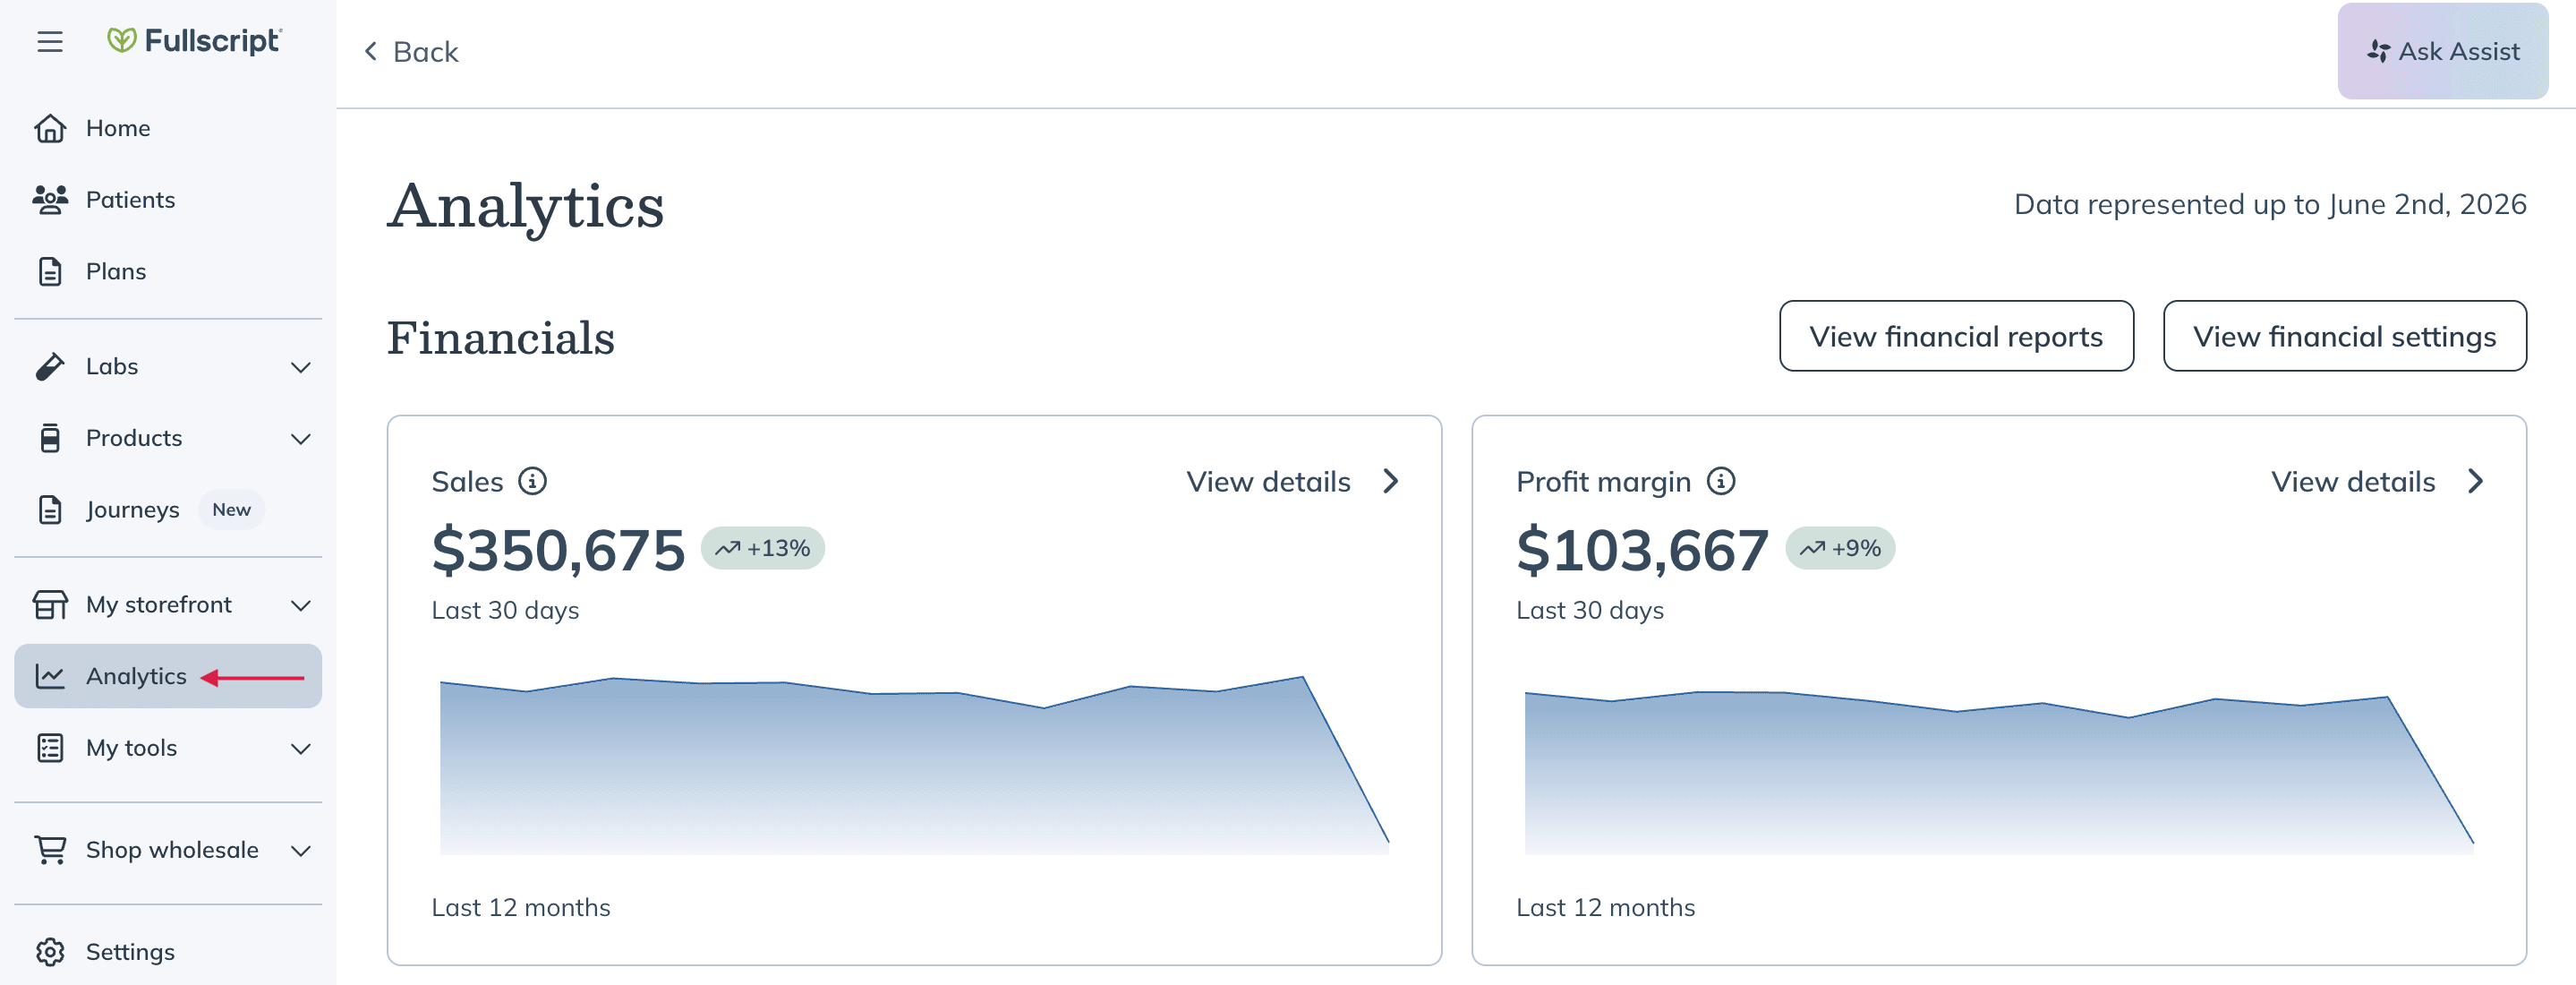Screen dimensions: 2576x985
Task: Expand the My storefront chevron
Action: tap(300, 605)
